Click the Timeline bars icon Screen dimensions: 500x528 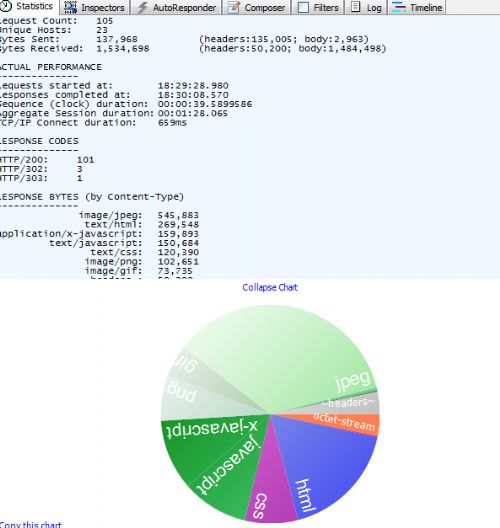[399, 7]
